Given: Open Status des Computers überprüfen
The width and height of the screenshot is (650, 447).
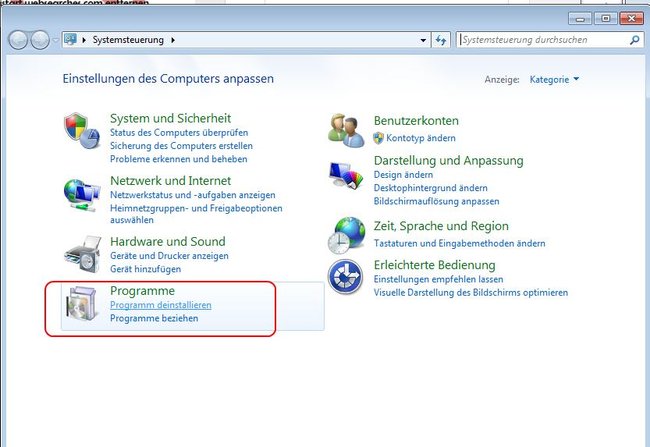Looking at the screenshot, I should [179, 133].
